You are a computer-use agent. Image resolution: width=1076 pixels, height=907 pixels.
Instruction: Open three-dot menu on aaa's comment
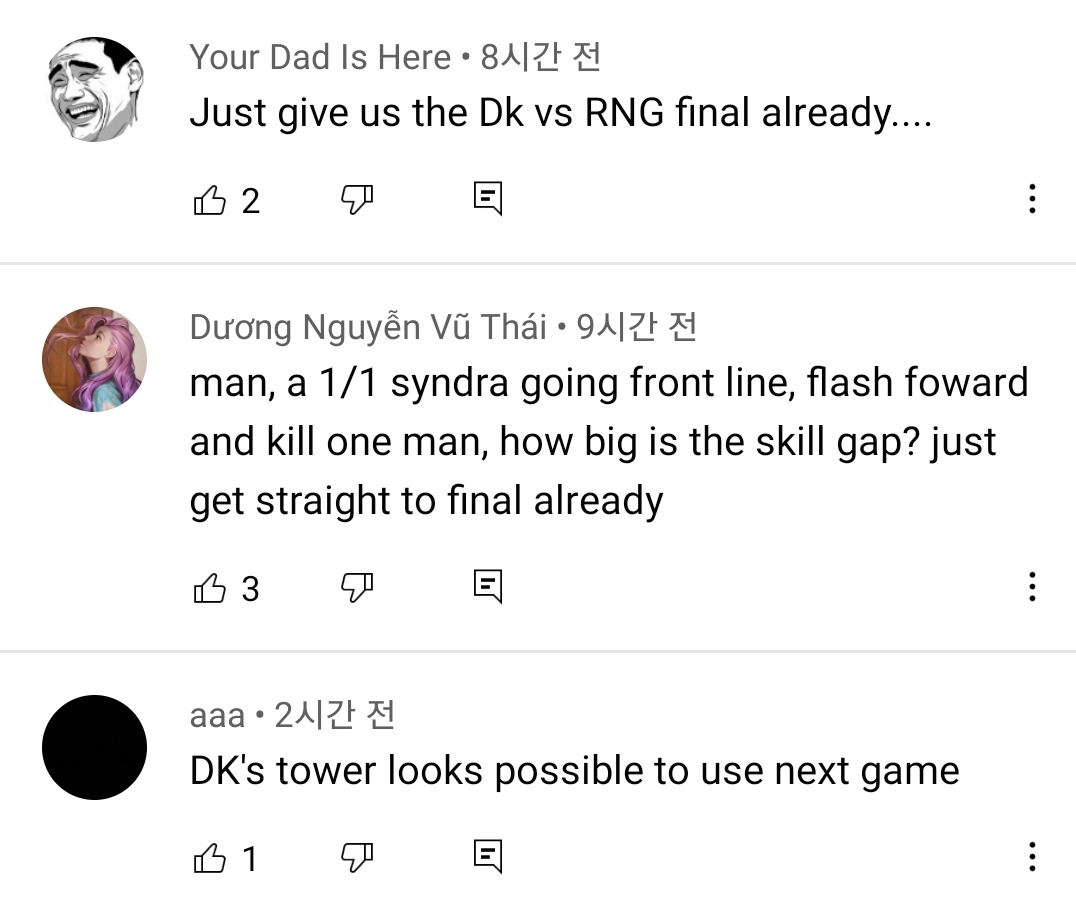(x=1032, y=856)
